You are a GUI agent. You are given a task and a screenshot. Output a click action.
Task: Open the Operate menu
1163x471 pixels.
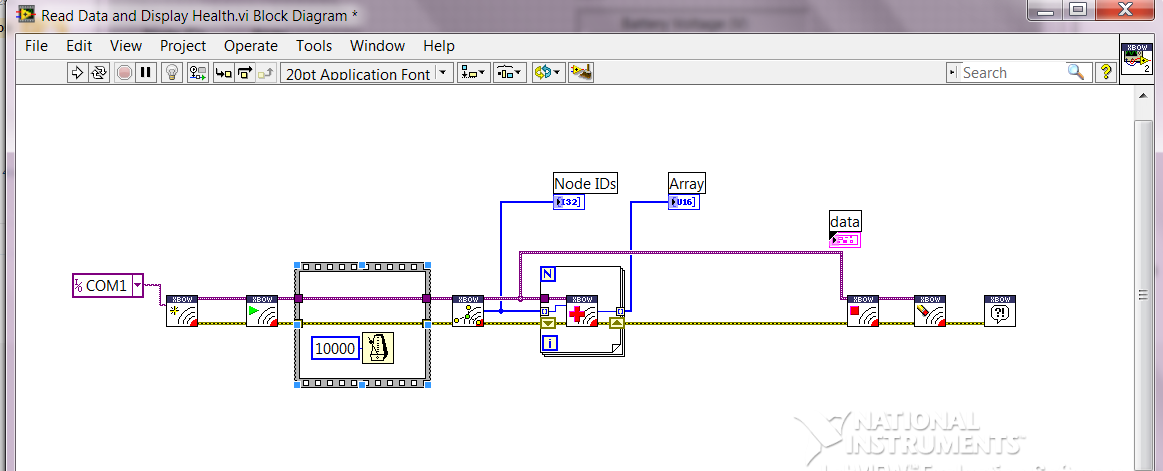click(251, 46)
